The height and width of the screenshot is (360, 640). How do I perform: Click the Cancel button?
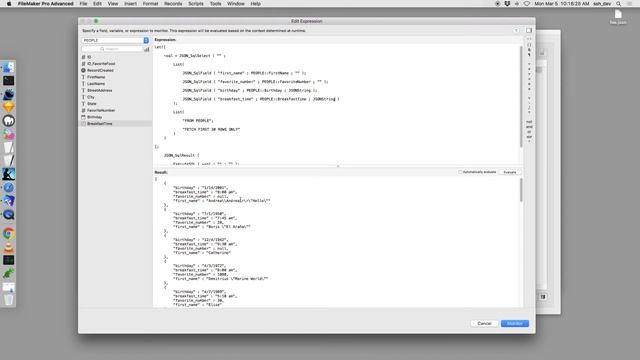pos(484,323)
